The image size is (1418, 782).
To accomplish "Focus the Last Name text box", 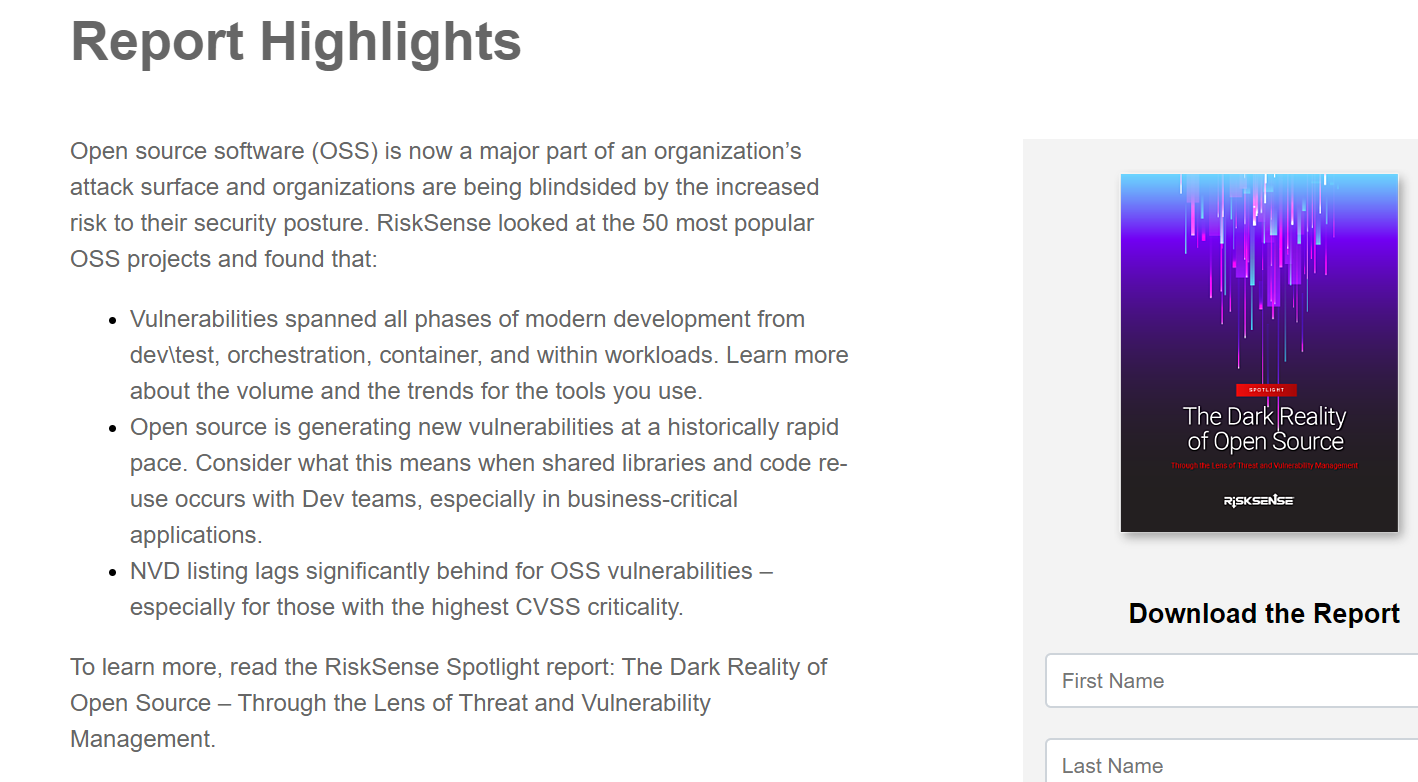I will [1230, 765].
